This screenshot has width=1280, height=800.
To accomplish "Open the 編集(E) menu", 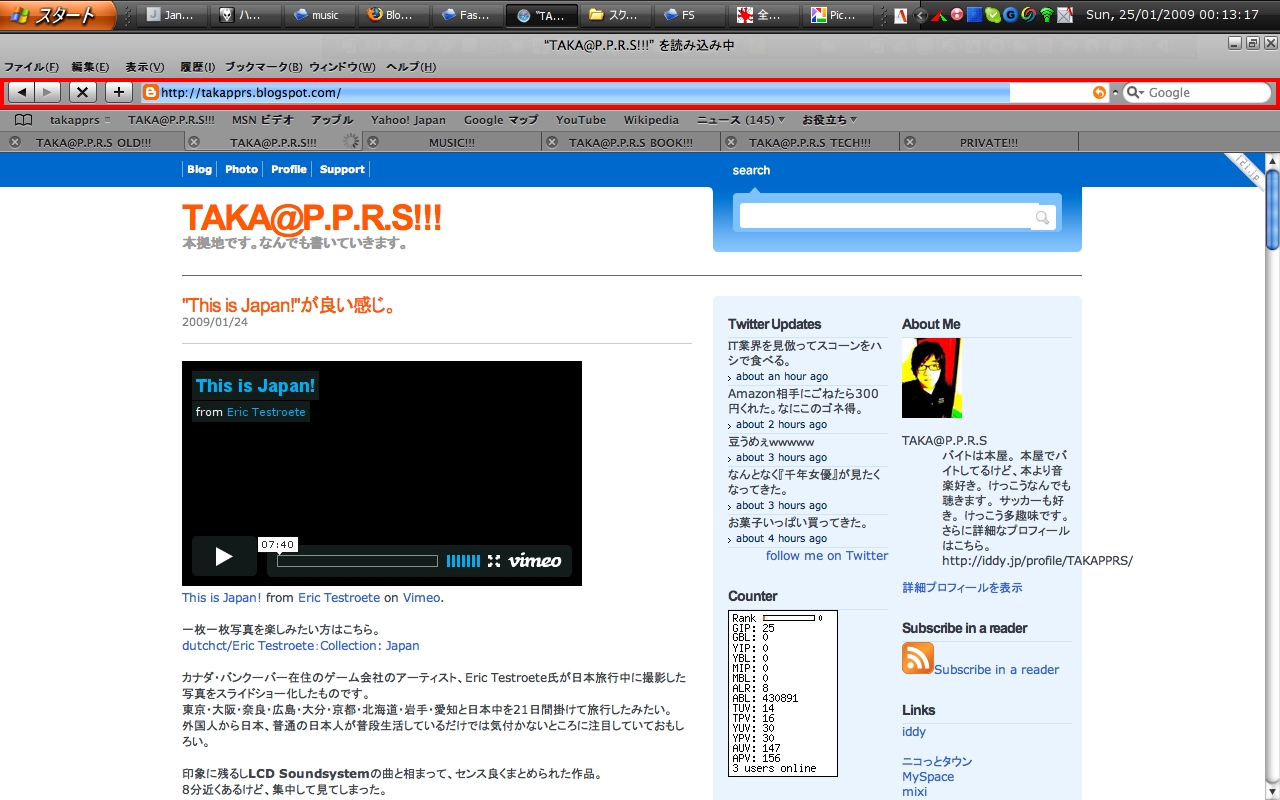I will pyautogui.click(x=90, y=67).
